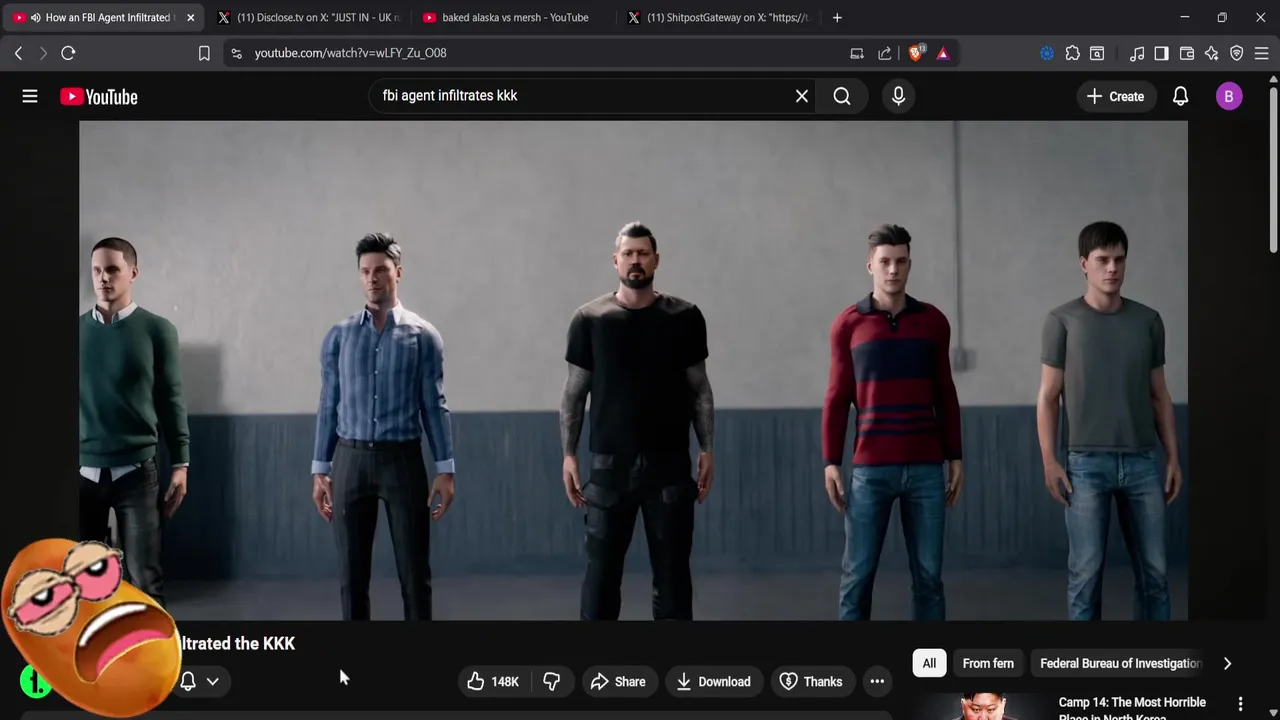Reload the page
This screenshot has width=1280, height=720.
pyautogui.click(x=68, y=53)
